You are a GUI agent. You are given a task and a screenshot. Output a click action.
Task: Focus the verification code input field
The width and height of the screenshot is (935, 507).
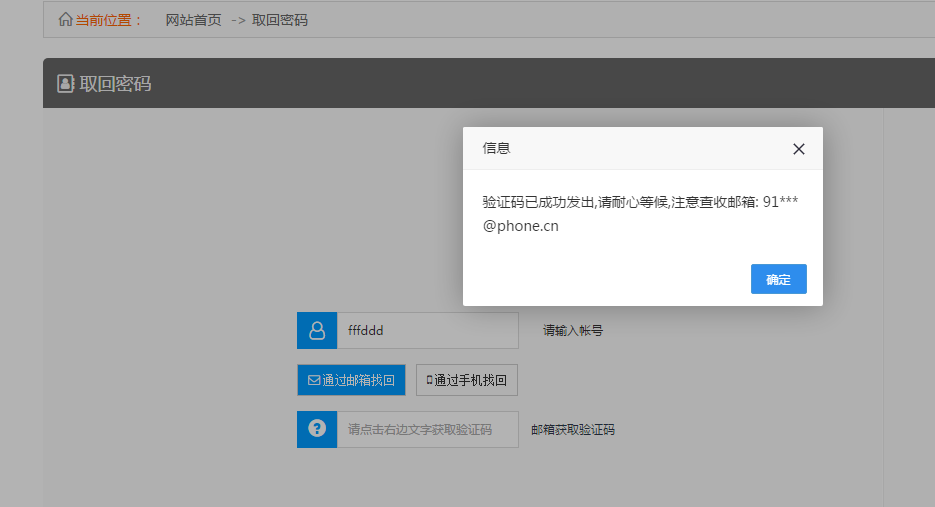click(x=427, y=429)
